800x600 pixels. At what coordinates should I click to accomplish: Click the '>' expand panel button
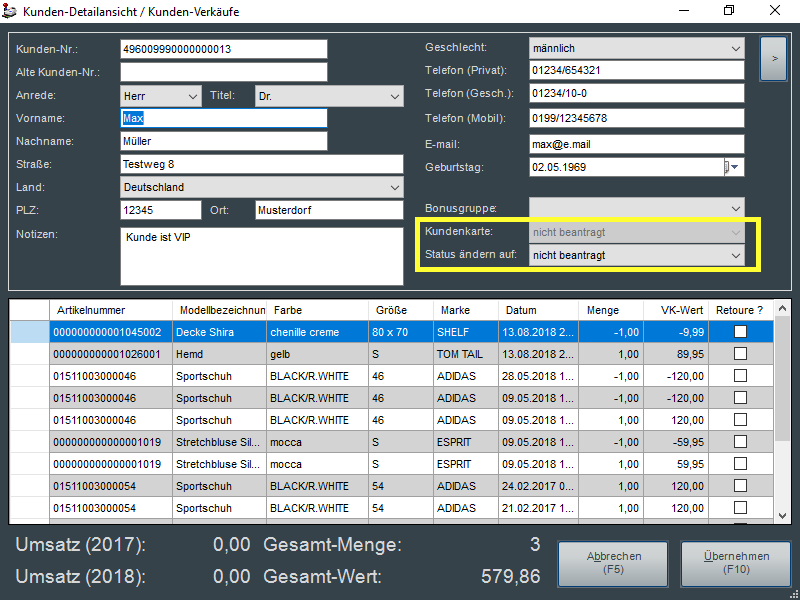(x=774, y=59)
